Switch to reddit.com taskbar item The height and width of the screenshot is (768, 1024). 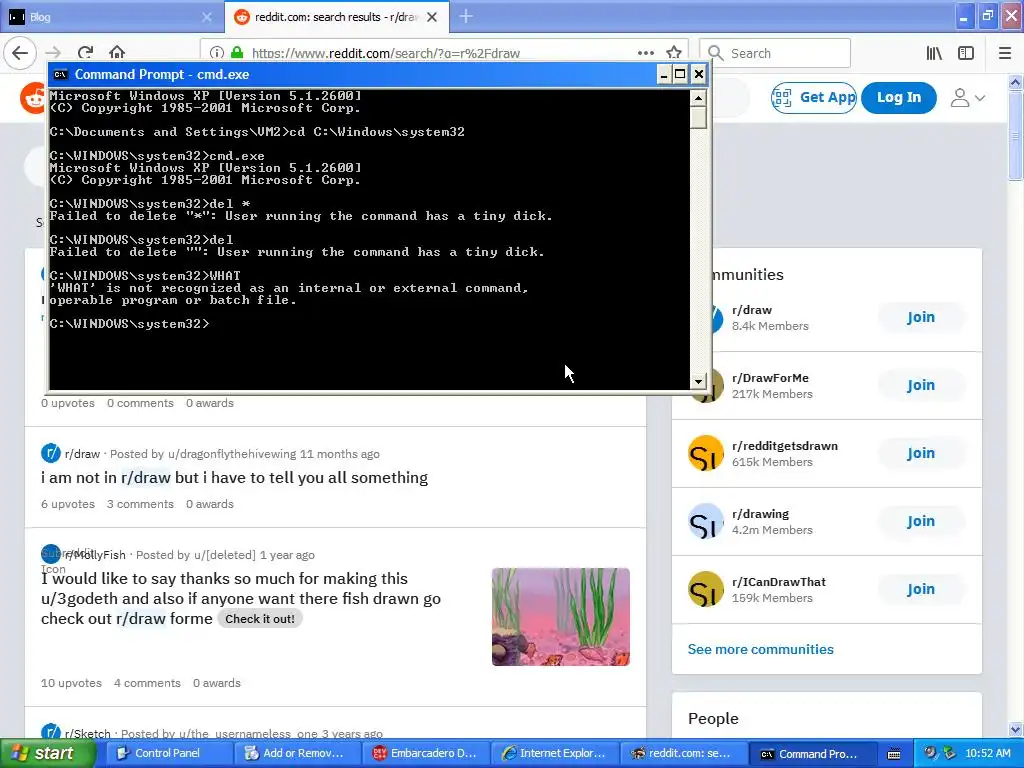[x=682, y=754]
